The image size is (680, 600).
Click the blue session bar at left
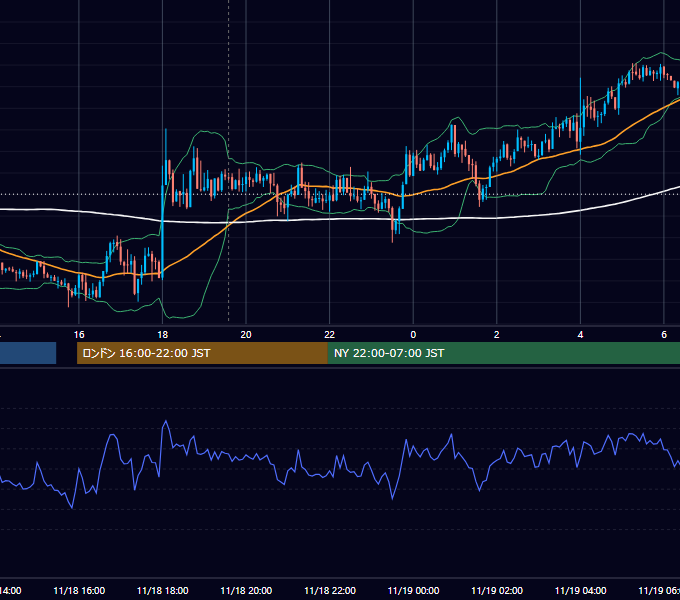click(28, 353)
